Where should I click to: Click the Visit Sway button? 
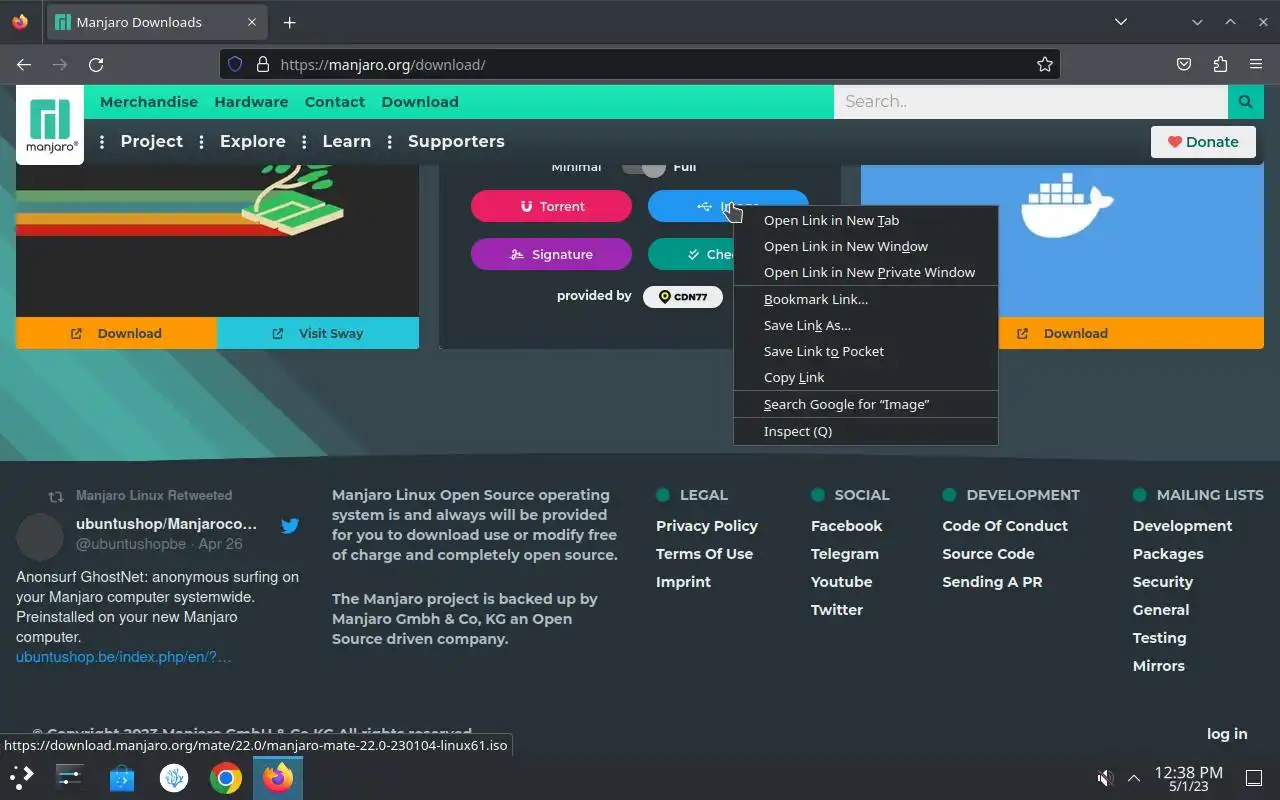[318, 333]
